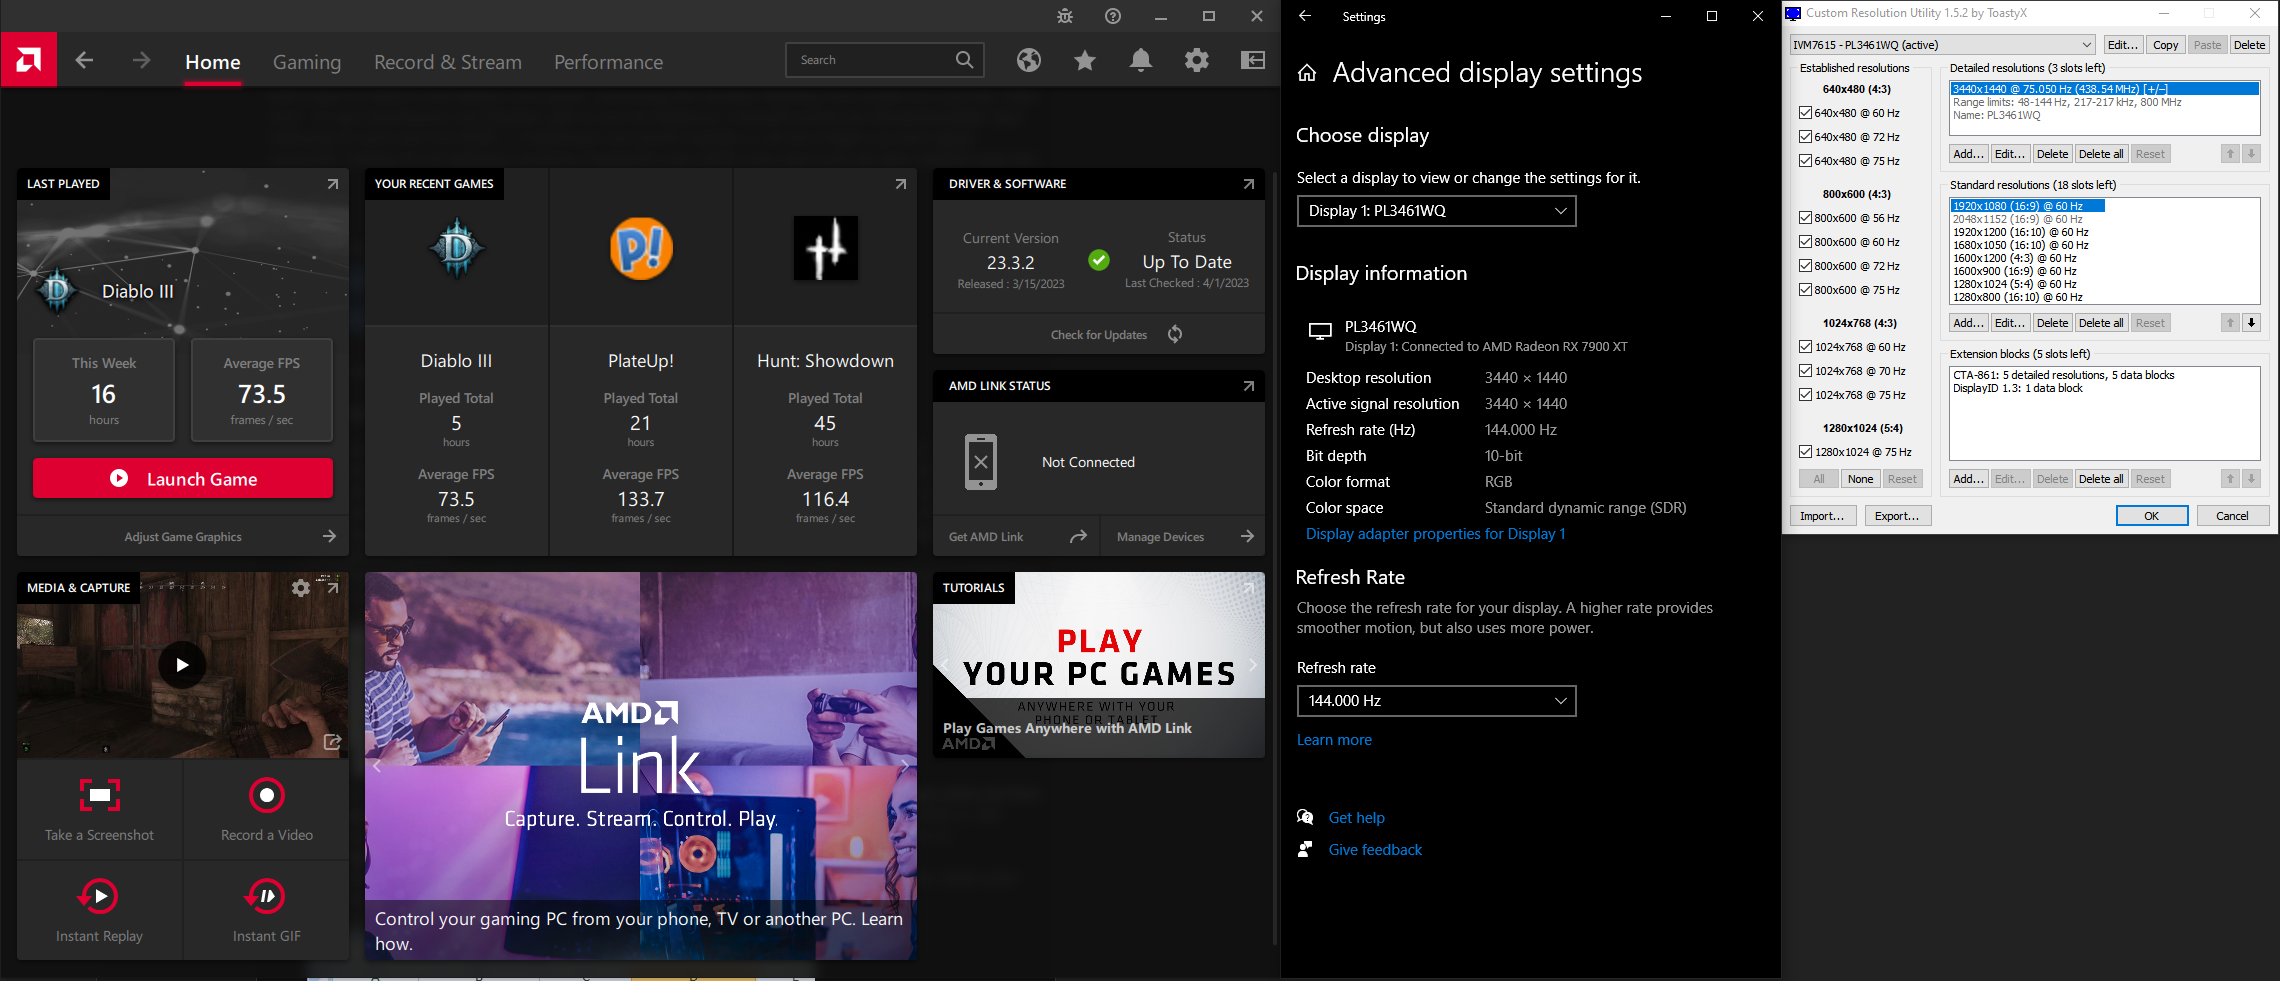Go back using AMD Software's back arrow

click(x=85, y=61)
